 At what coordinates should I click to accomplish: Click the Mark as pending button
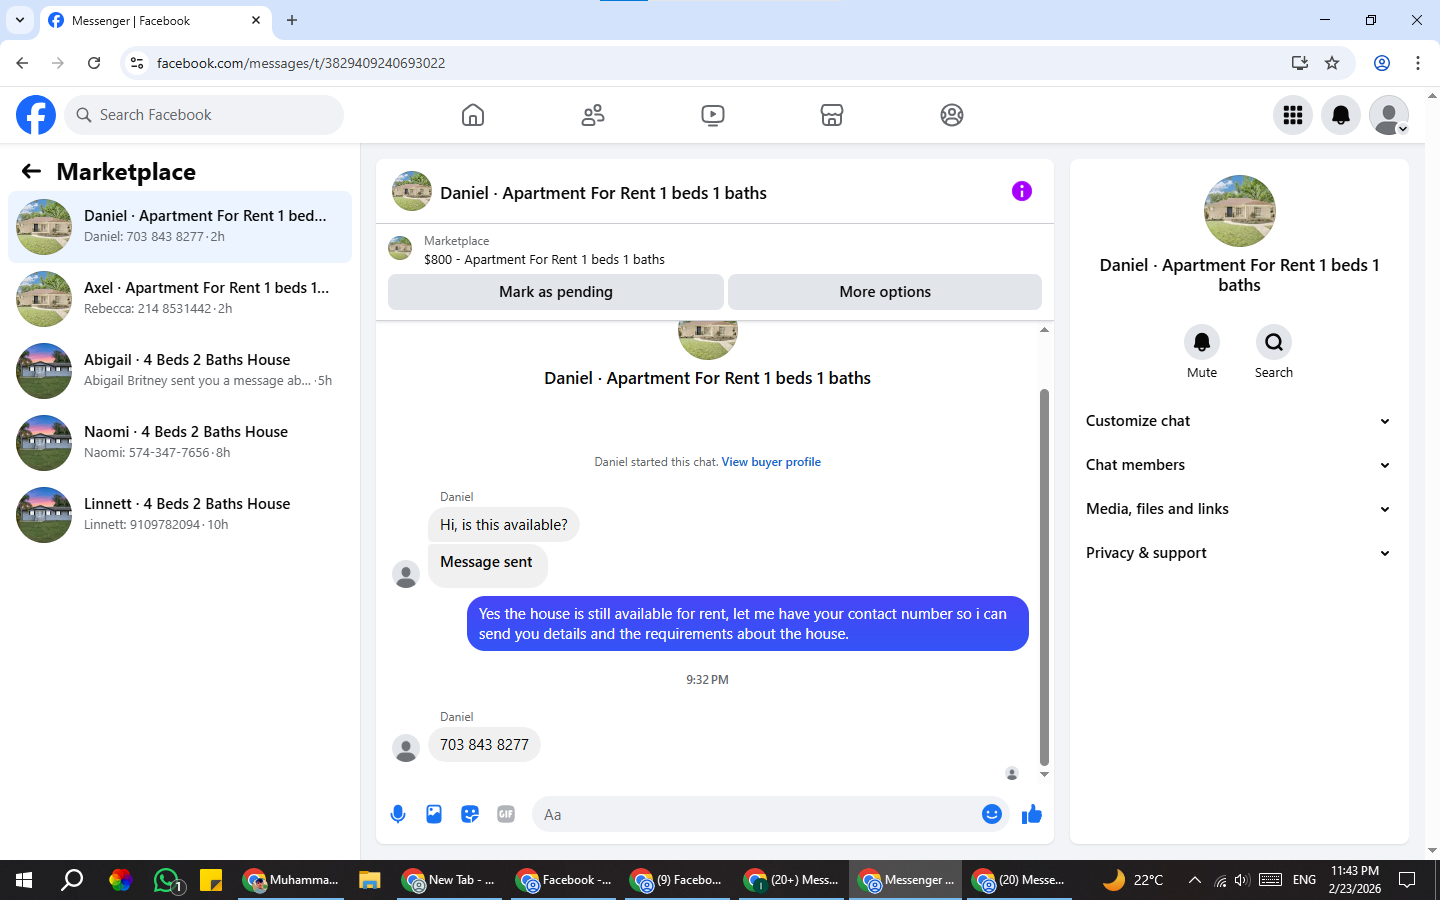click(x=556, y=292)
